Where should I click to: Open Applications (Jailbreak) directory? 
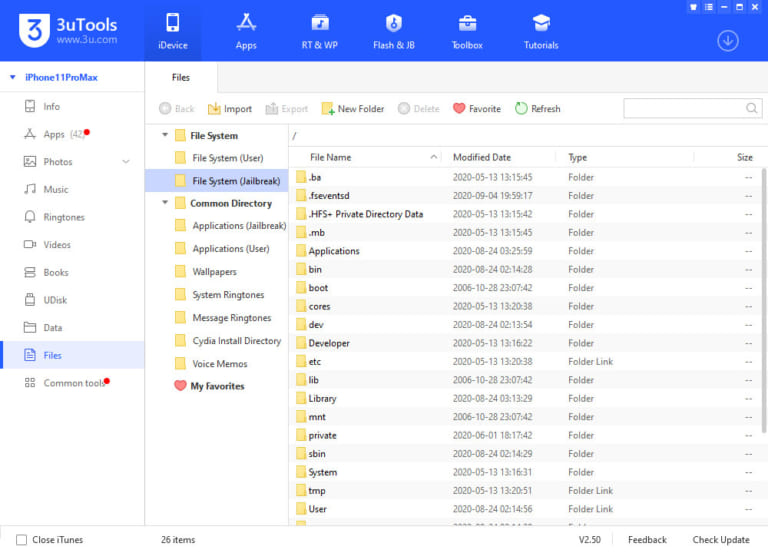click(x=216, y=226)
